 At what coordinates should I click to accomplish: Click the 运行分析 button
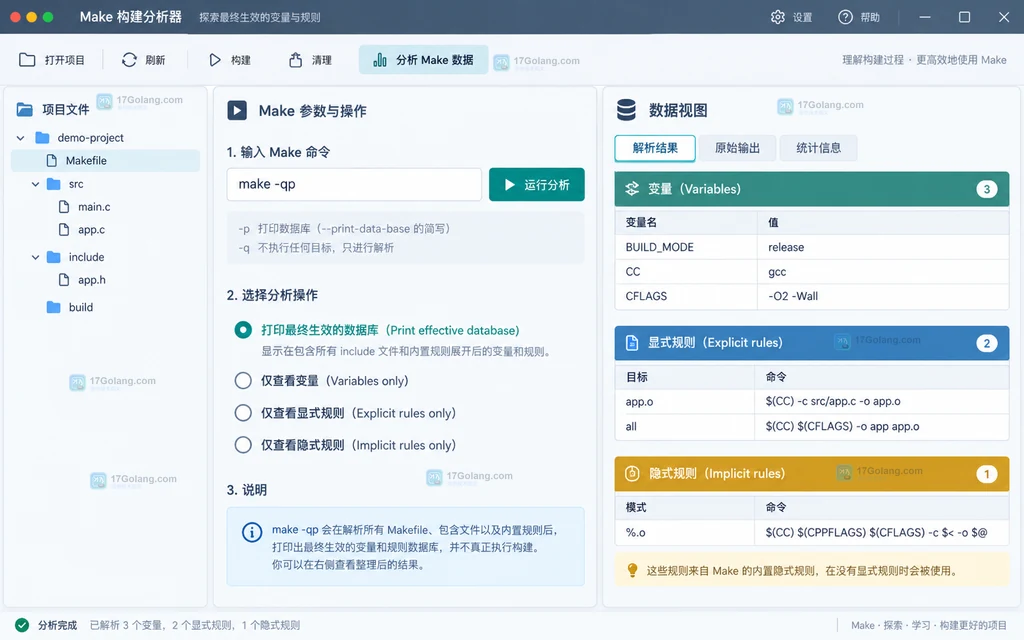tap(537, 185)
